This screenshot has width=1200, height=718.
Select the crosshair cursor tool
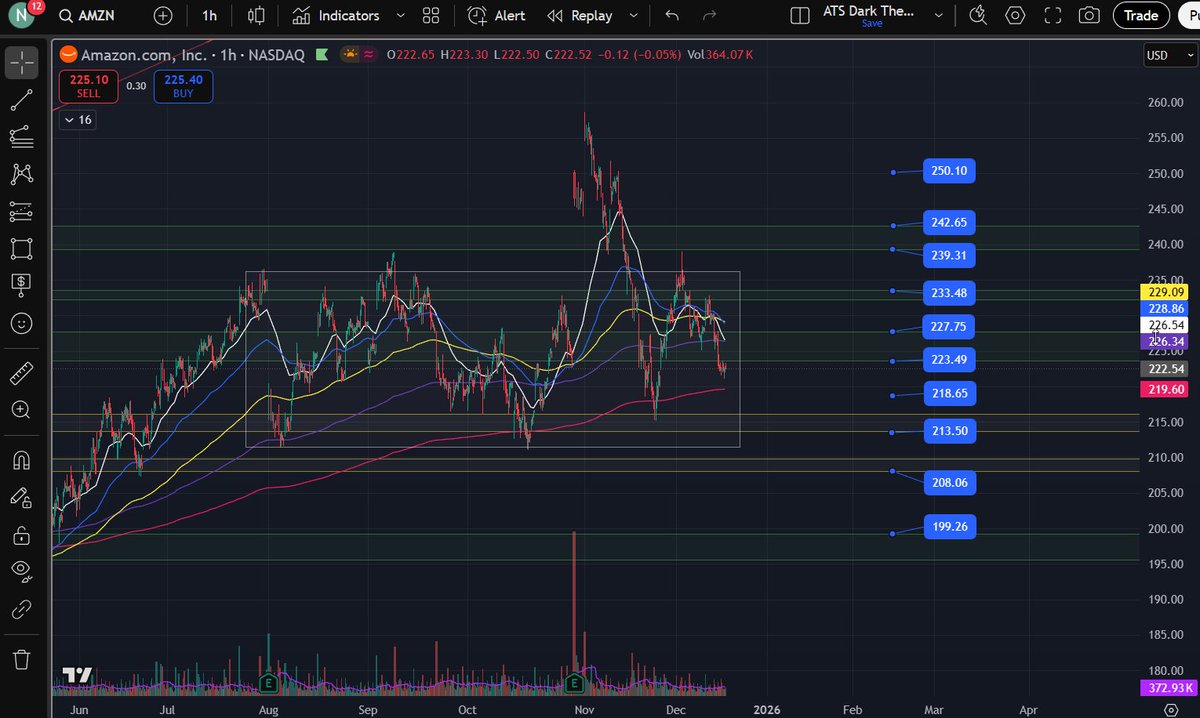pos(21,62)
